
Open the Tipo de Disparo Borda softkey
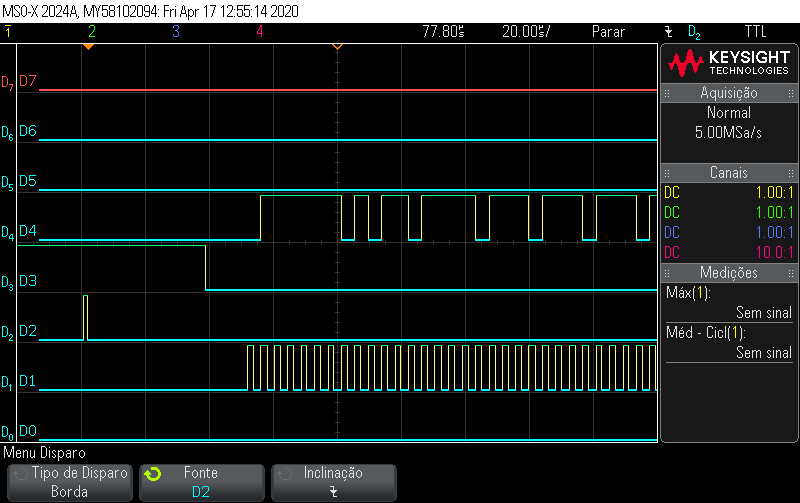pyautogui.click(x=70, y=482)
